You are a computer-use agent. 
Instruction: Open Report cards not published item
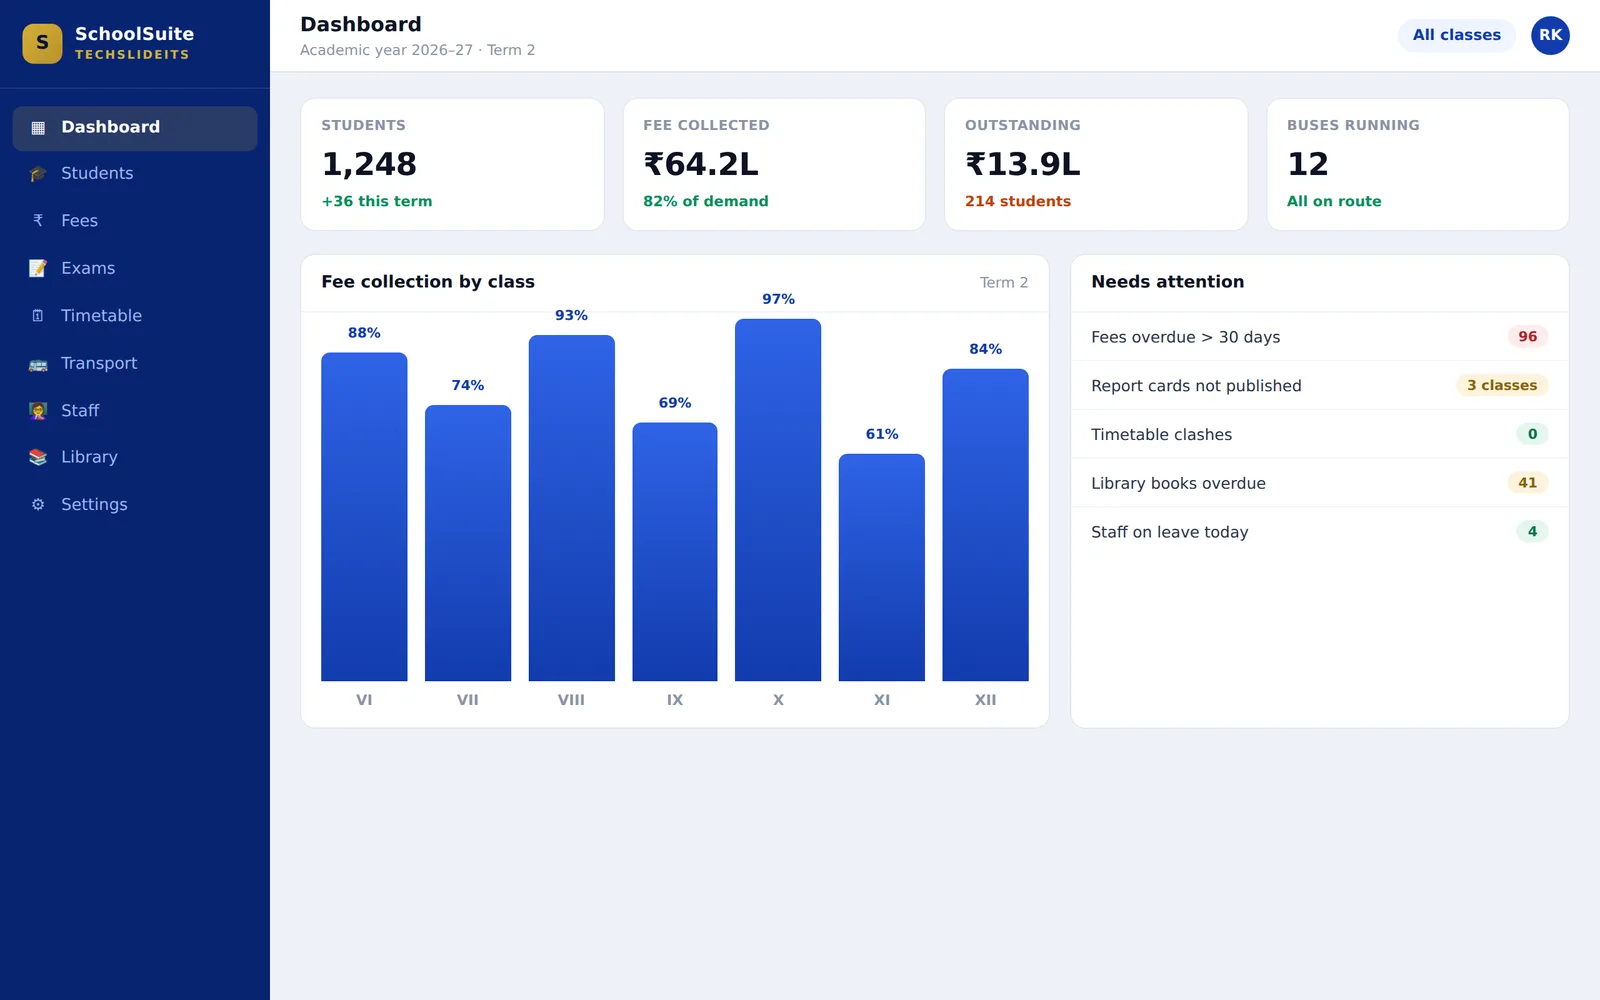pyautogui.click(x=1319, y=386)
